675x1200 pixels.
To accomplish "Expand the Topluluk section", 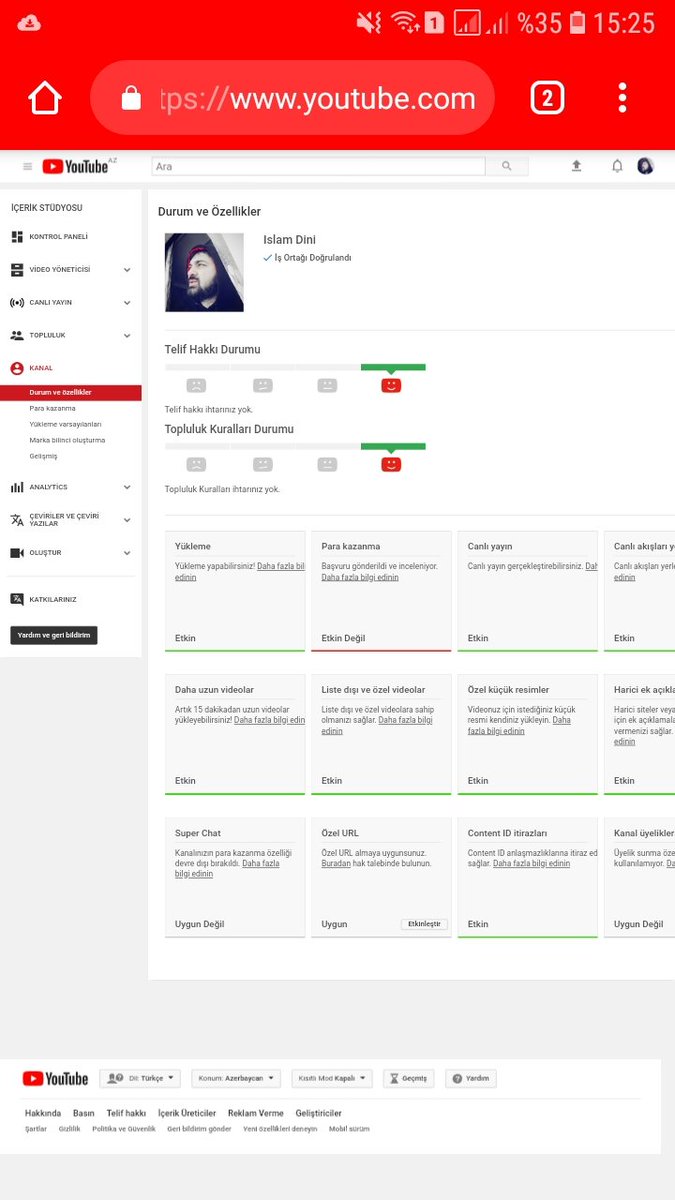I will [x=127, y=335].
